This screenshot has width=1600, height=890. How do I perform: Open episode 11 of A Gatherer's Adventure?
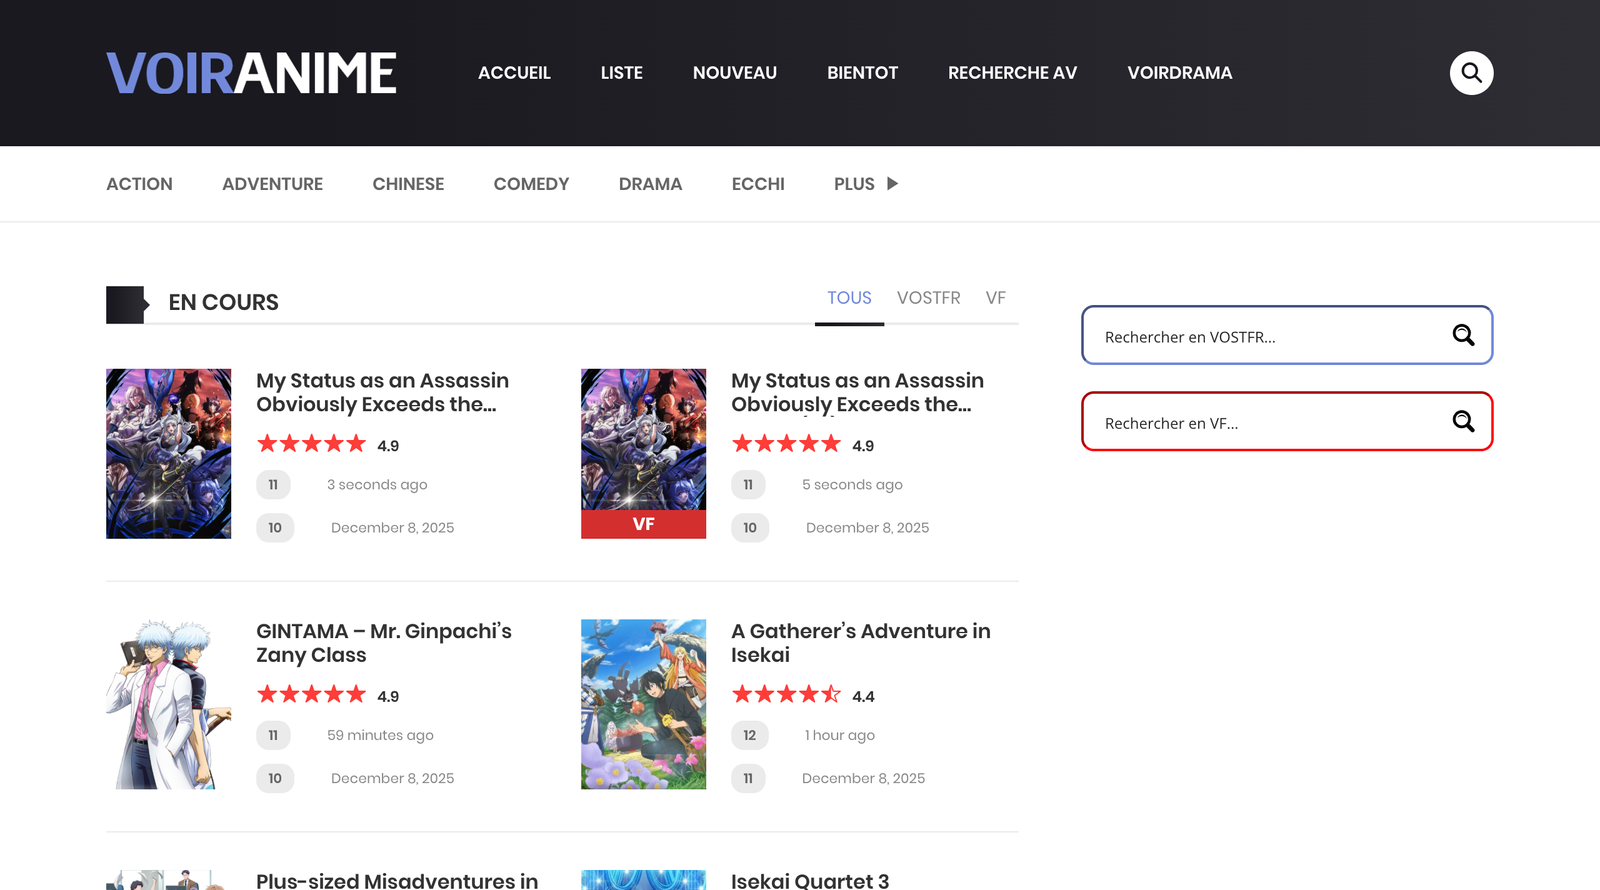coord(748,778)
